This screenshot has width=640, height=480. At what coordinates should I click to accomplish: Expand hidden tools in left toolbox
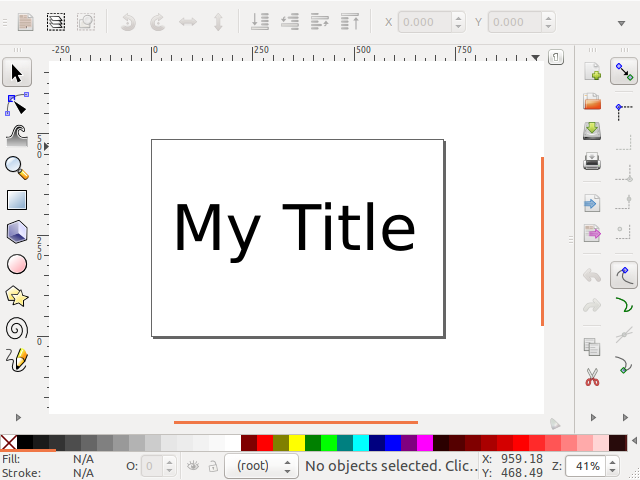coord(17,416)
